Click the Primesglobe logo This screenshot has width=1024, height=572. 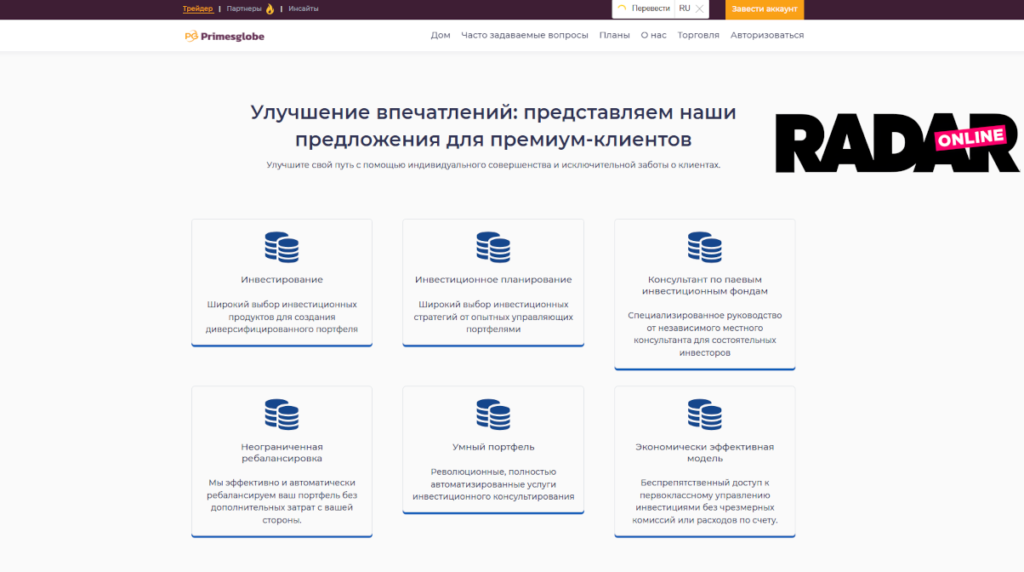pyautogui.click(x=224, y=36)
